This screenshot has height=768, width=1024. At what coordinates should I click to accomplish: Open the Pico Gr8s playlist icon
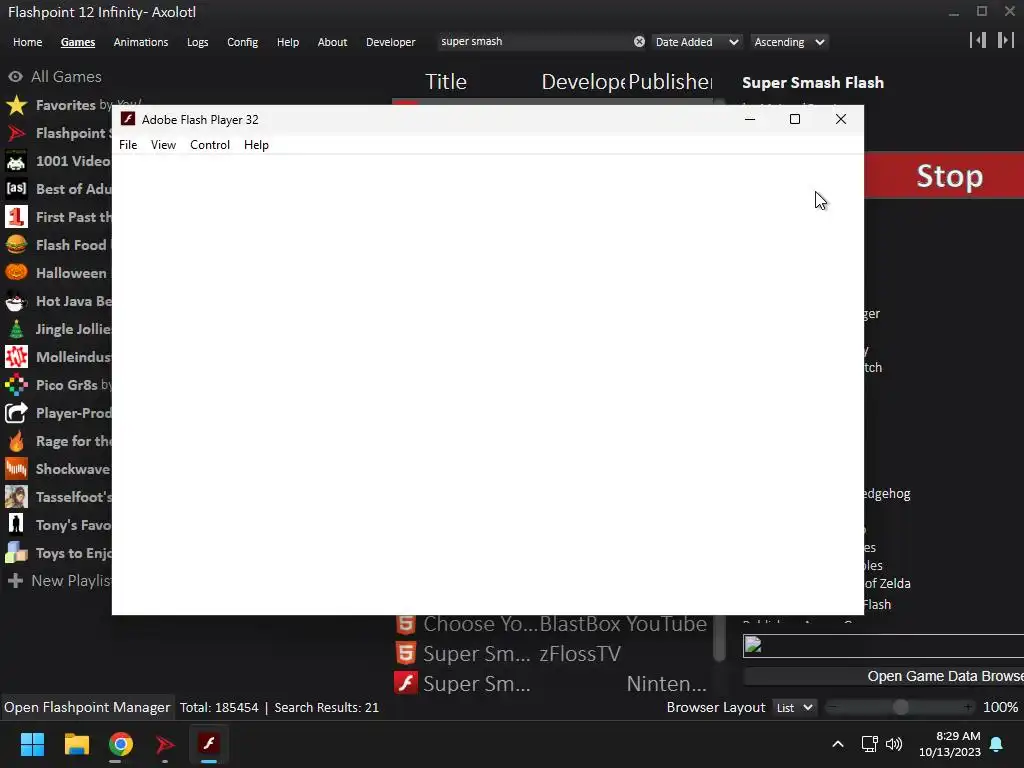point(16,385)
